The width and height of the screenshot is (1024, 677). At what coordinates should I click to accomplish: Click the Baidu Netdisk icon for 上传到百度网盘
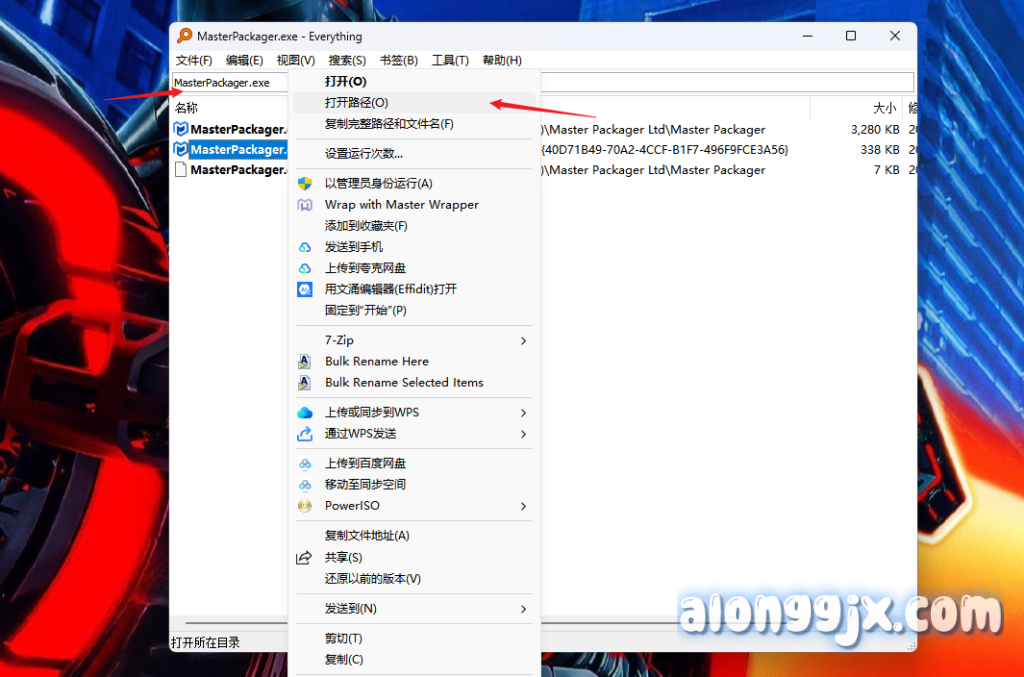click(305, 464)
